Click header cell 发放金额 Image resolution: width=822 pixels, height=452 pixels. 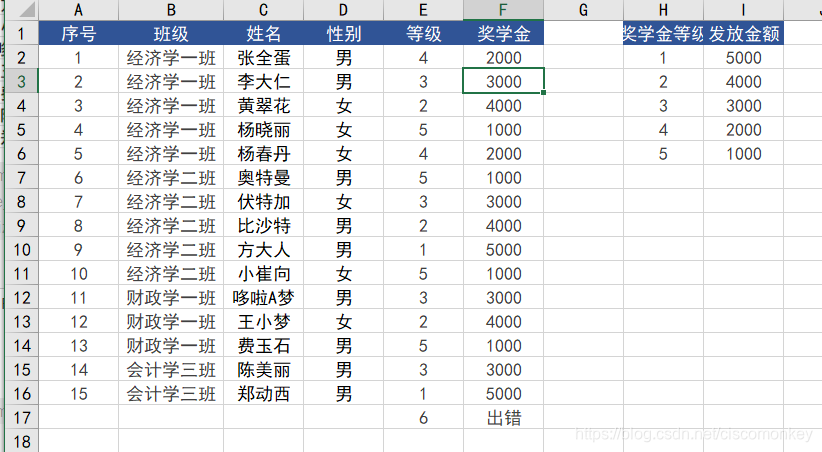click(x=743, y=34)
